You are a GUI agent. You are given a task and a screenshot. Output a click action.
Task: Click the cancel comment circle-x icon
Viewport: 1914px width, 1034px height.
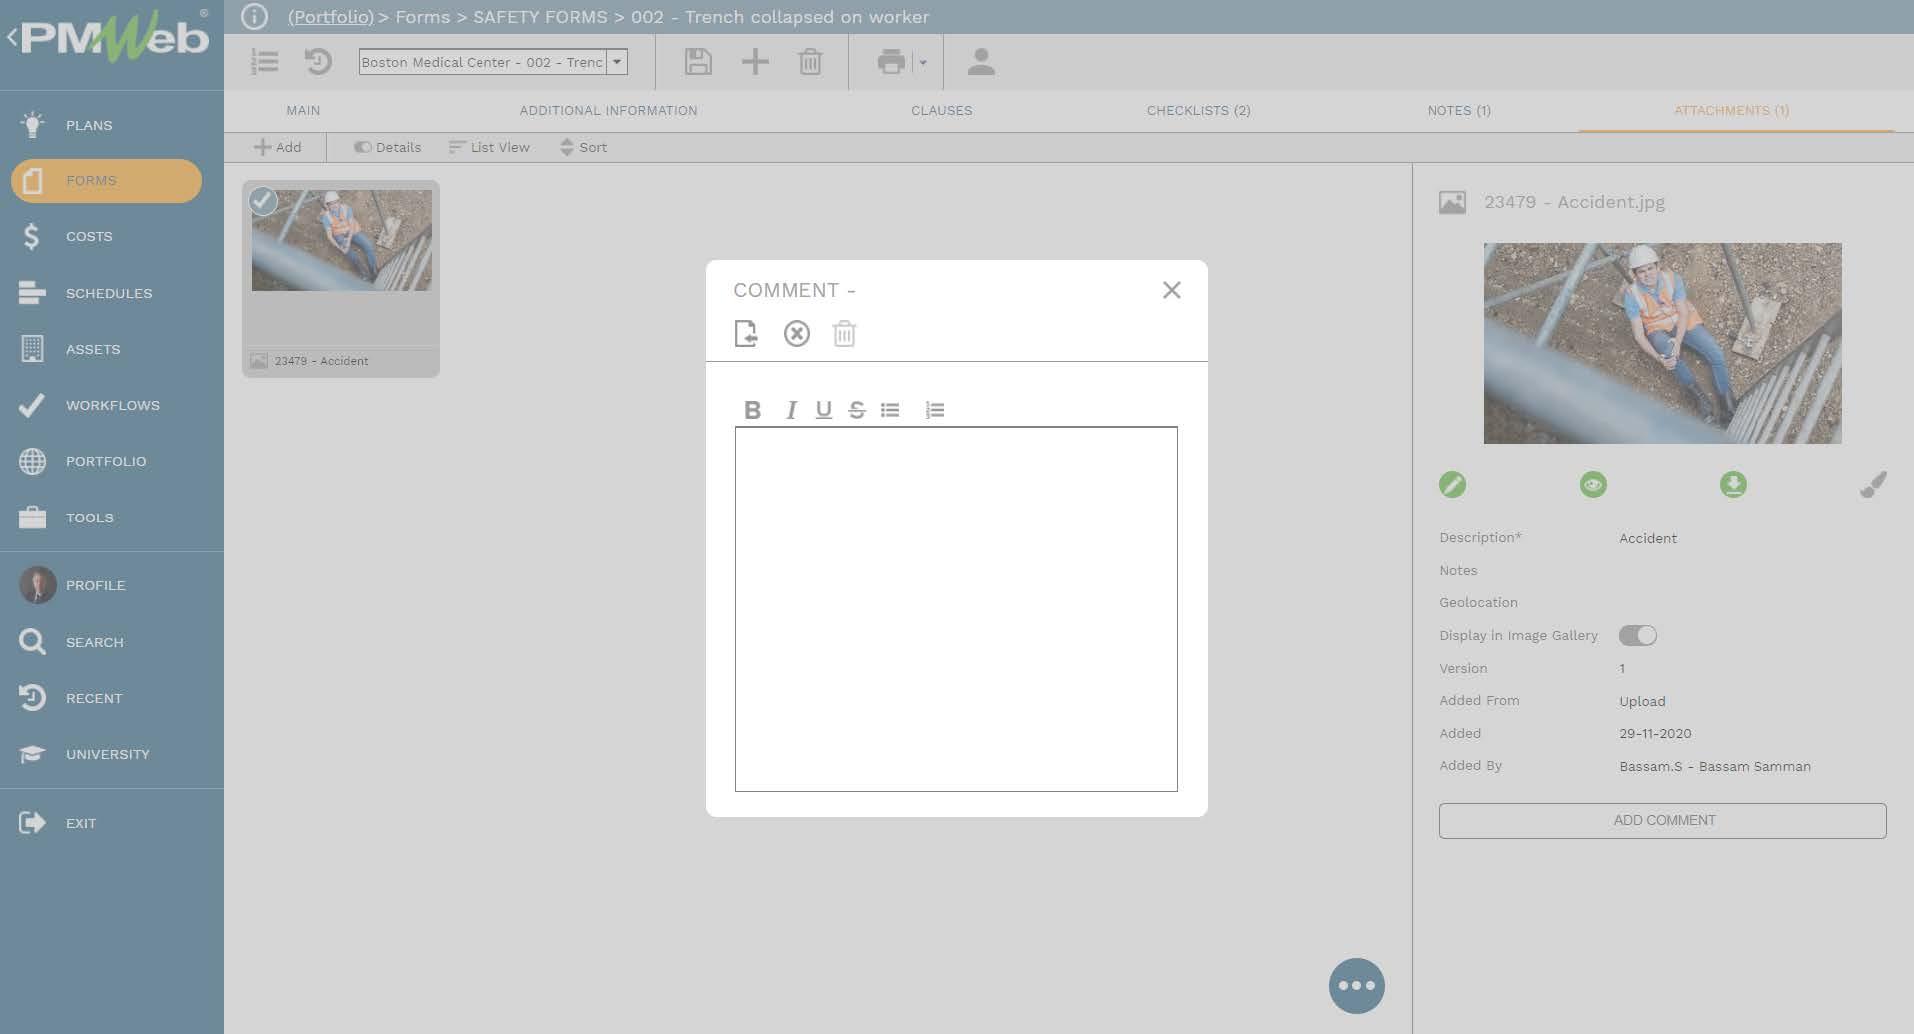tap(797, 334)
